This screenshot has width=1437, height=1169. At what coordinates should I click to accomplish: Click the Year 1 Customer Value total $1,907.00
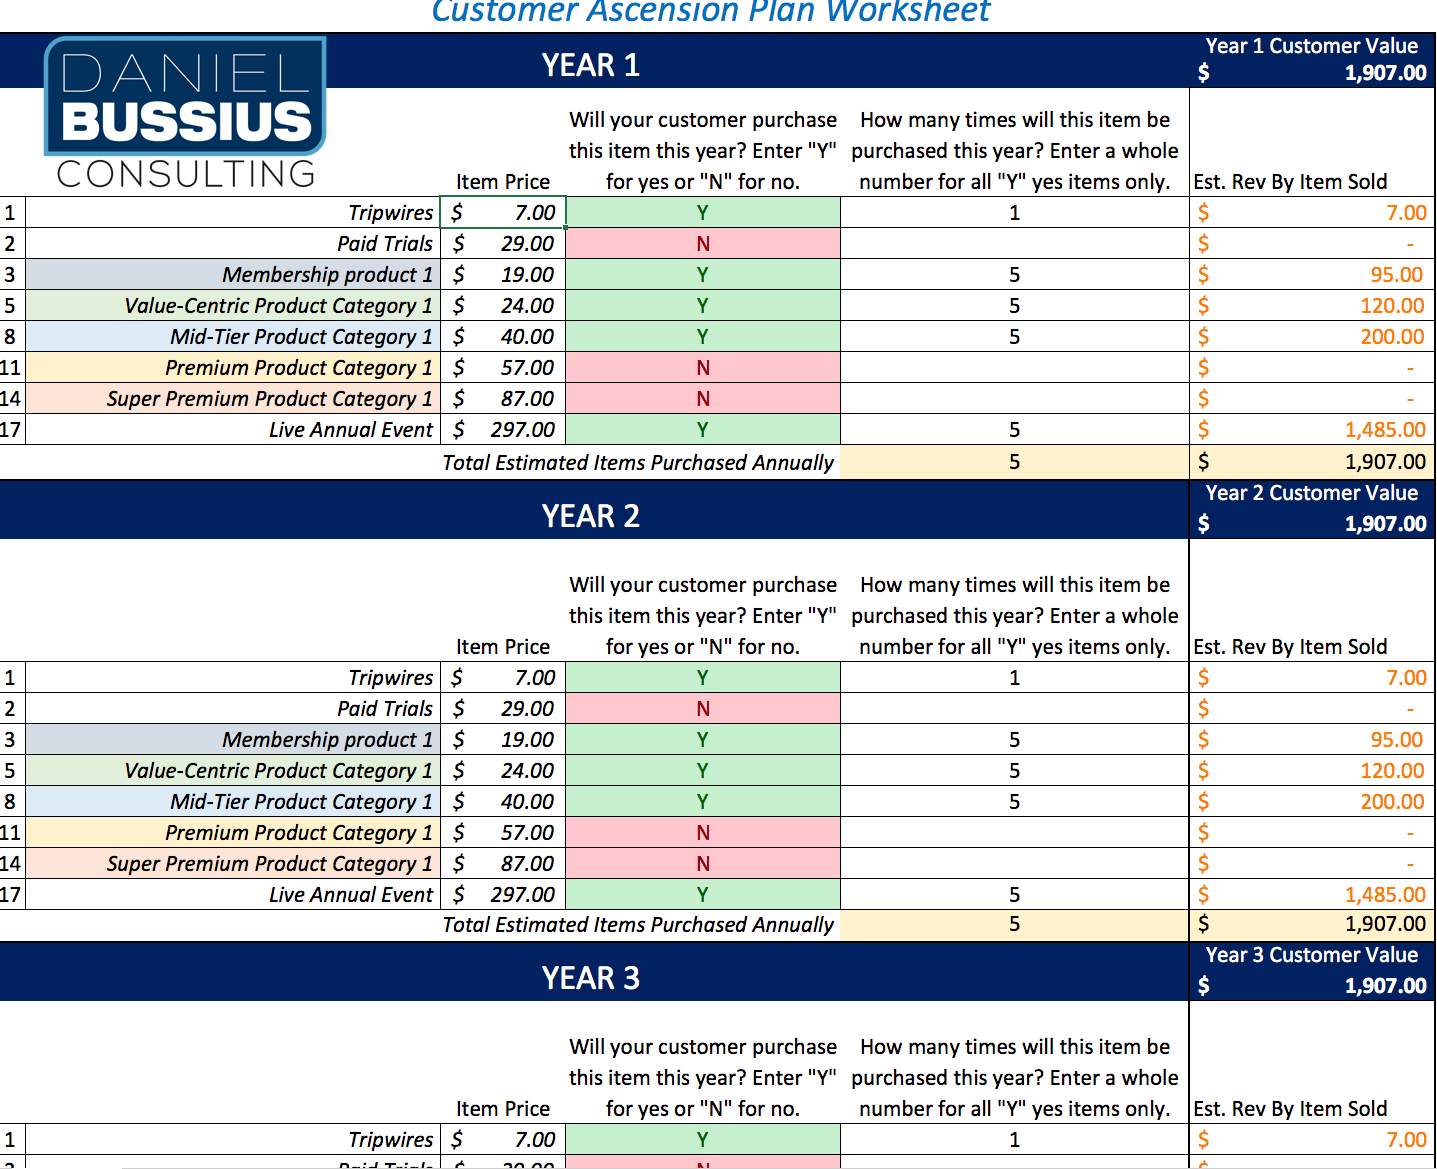pos(1384,73)
